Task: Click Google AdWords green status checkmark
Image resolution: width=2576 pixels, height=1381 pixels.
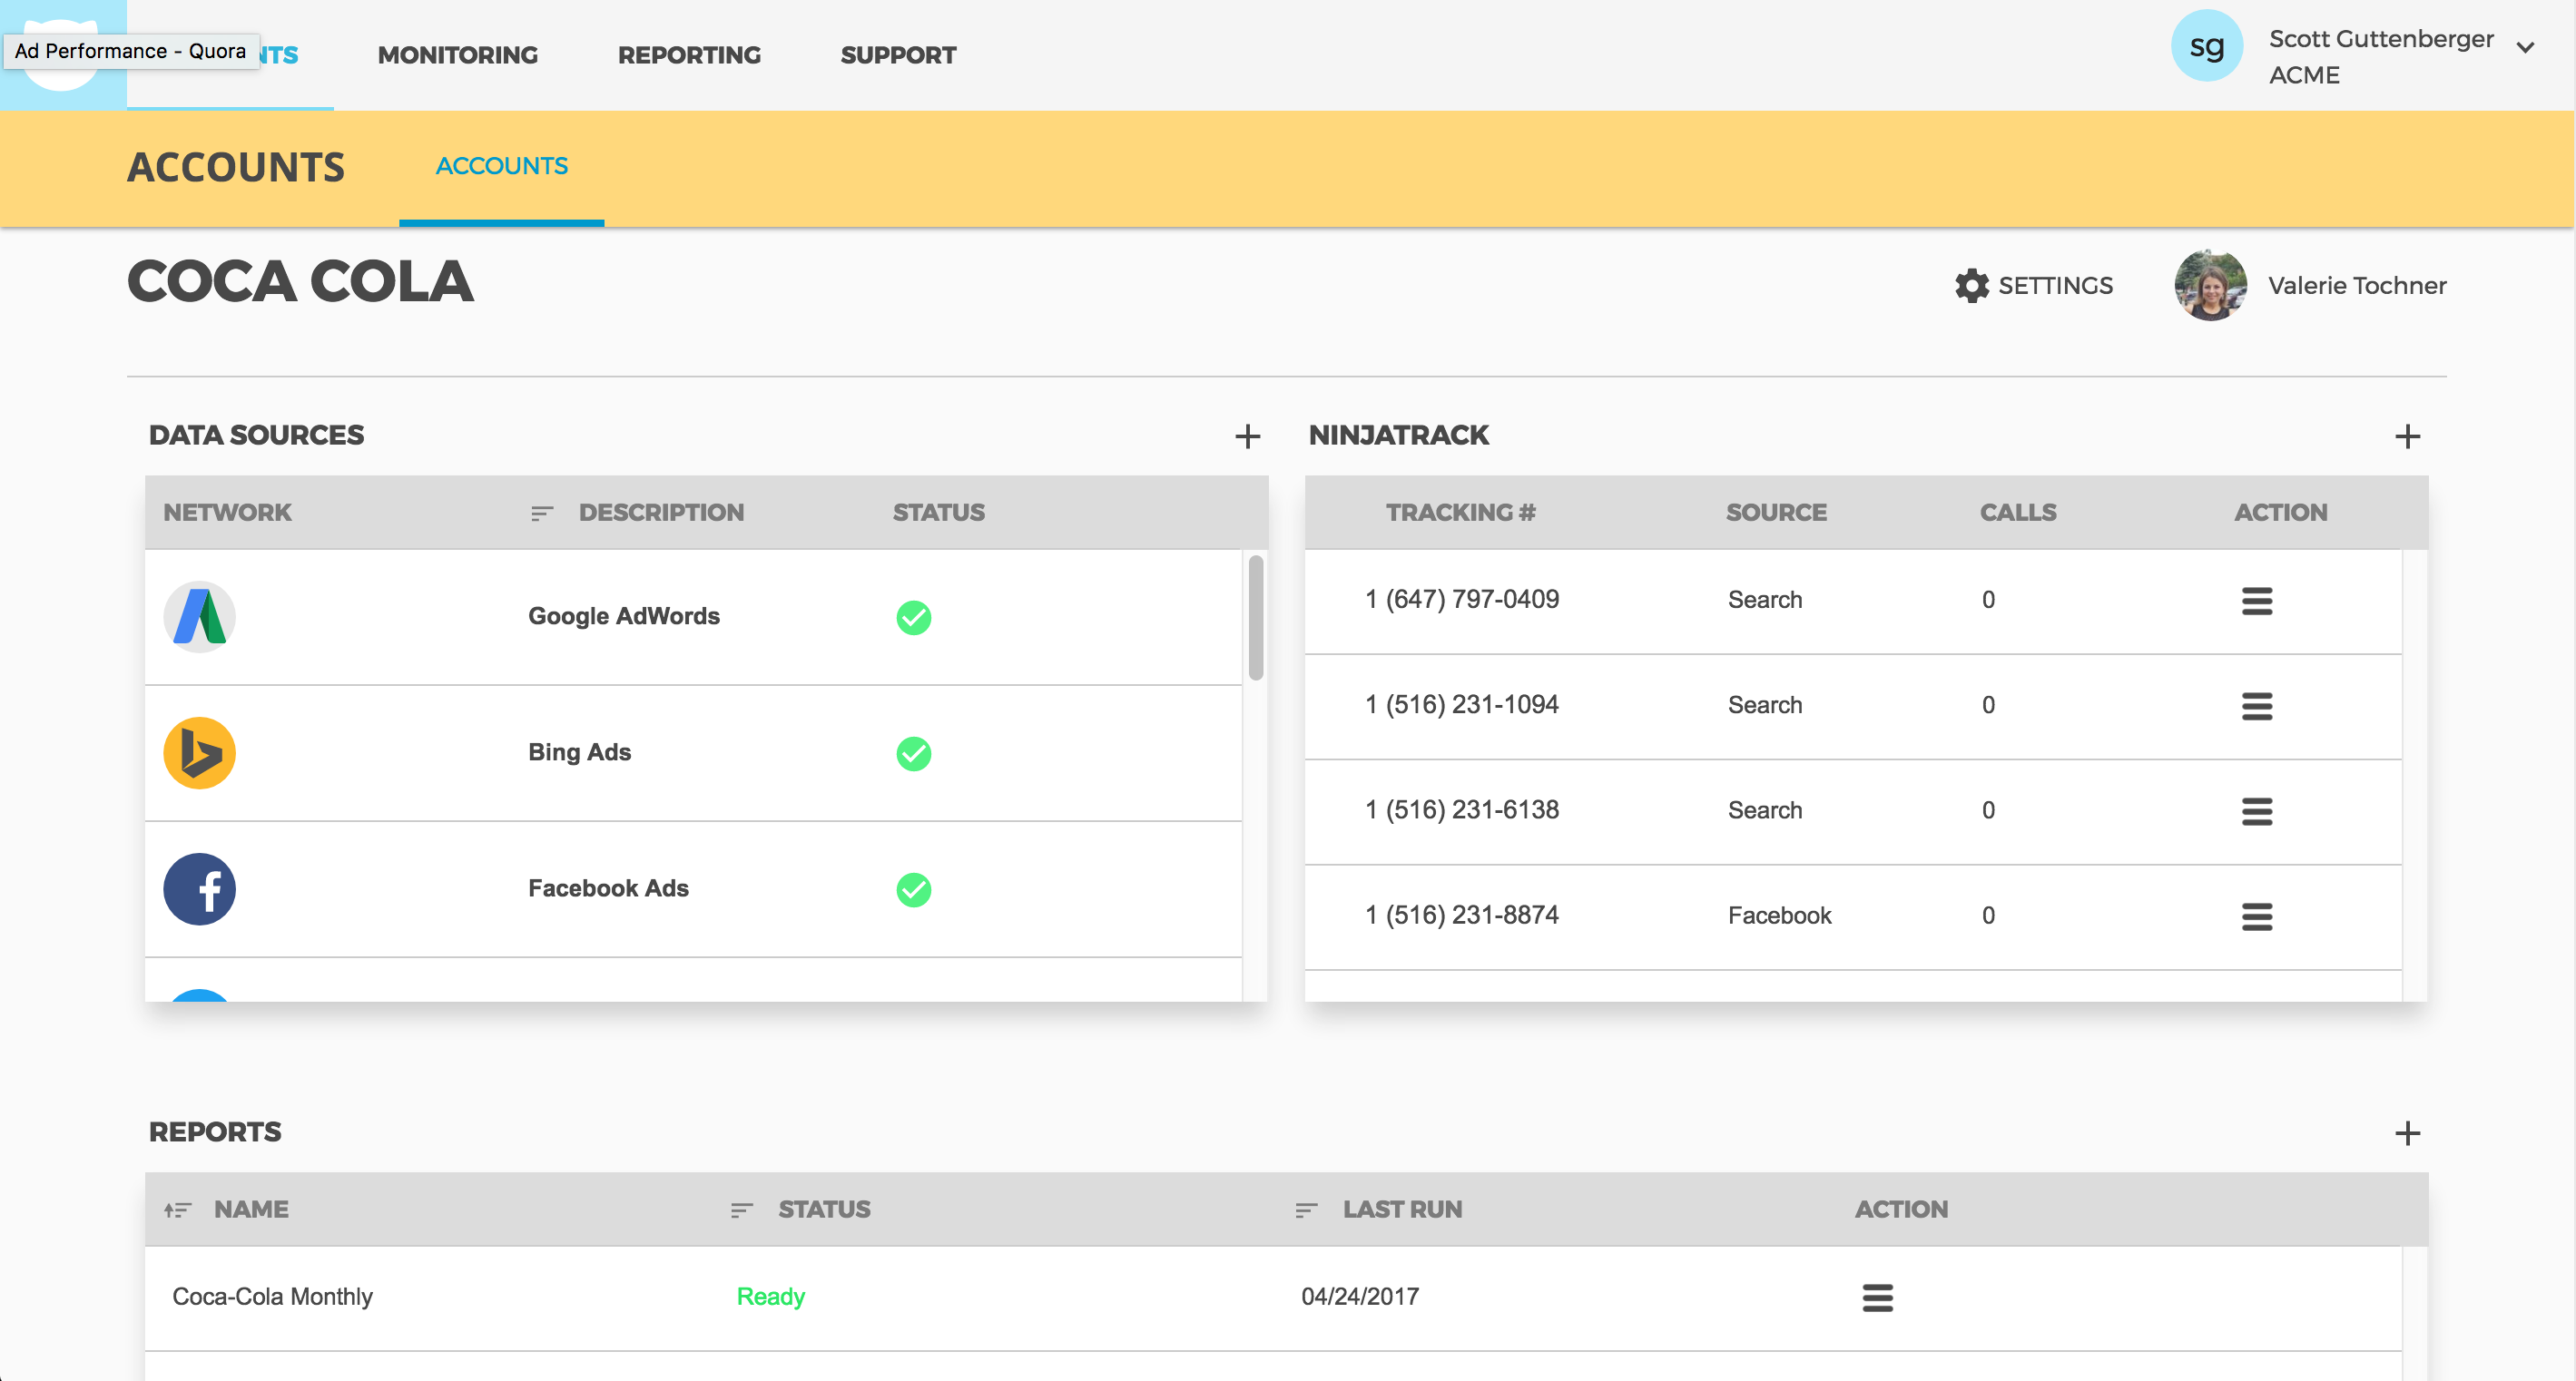Action: point(913,618)
